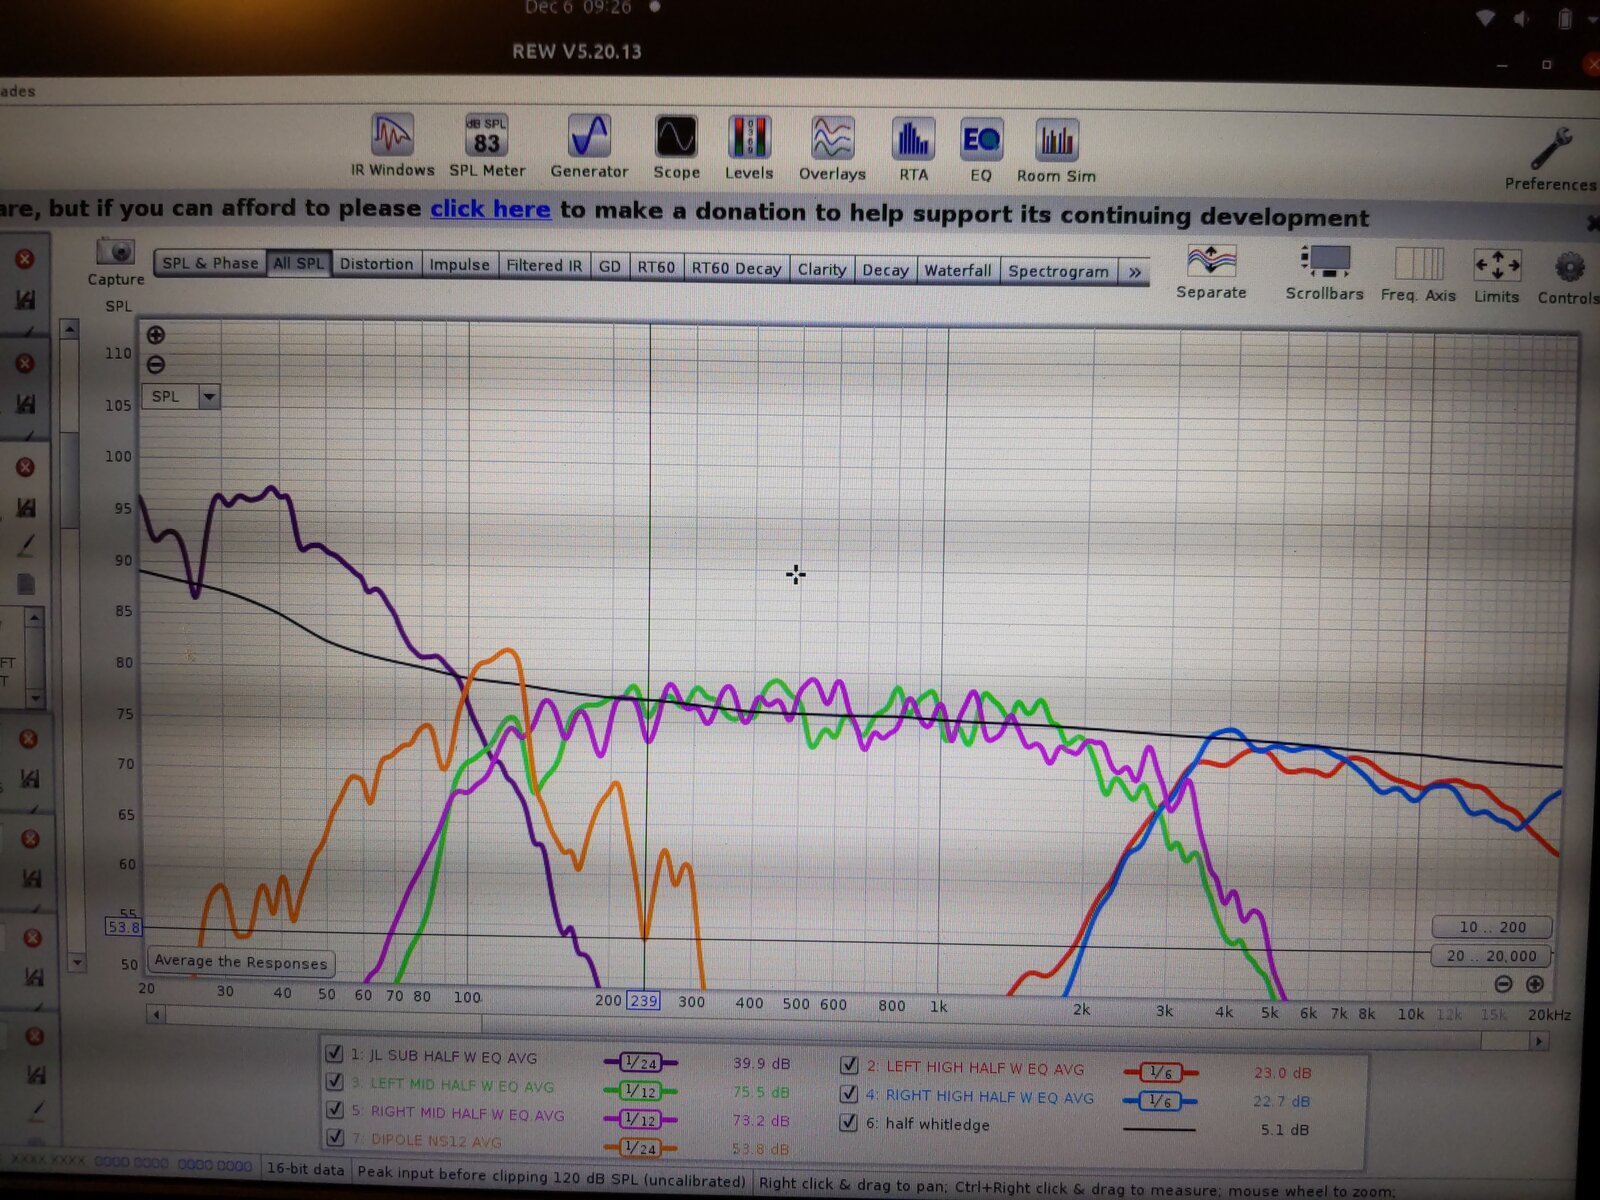Toggle the DIPOLE NS12 AVG trace checkbox
Viewport: 1600px width, 1200px height.
click(335, 1138)
